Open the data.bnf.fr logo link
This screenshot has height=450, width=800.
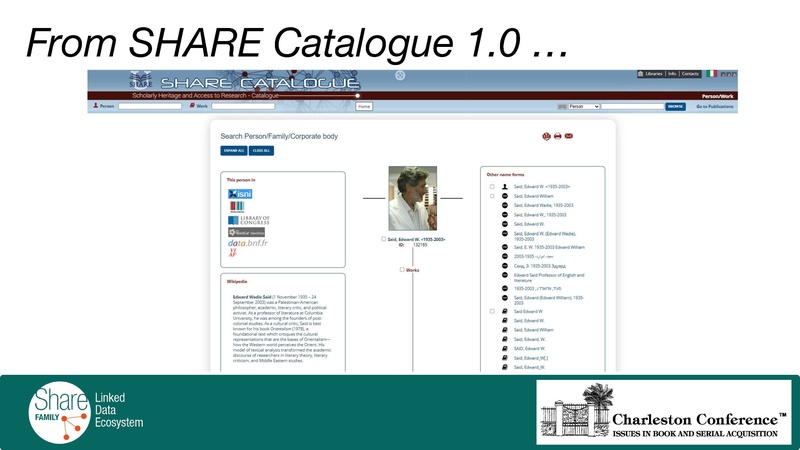point(247,243)
